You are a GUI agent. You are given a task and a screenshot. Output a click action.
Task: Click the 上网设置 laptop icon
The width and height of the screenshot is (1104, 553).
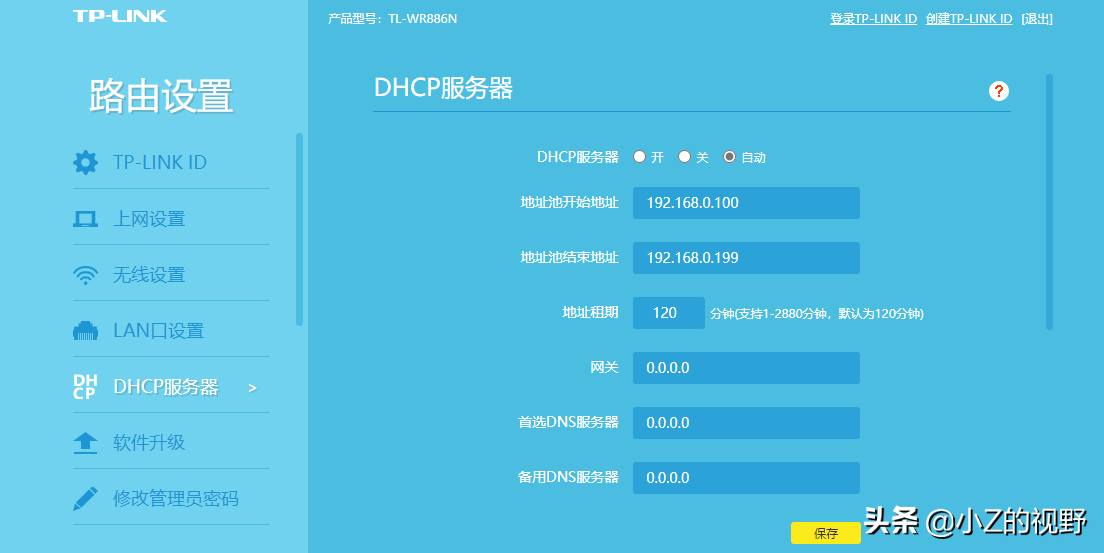86,219
